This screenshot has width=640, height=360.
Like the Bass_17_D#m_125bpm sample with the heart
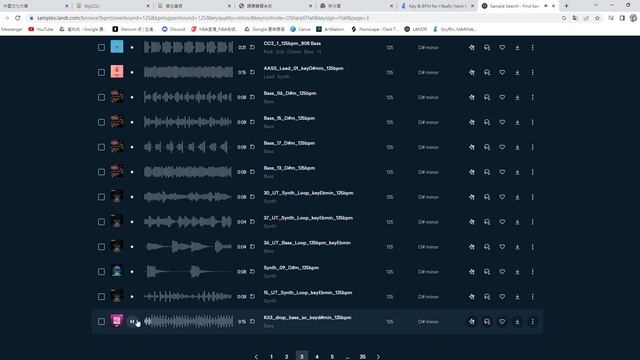502,147
